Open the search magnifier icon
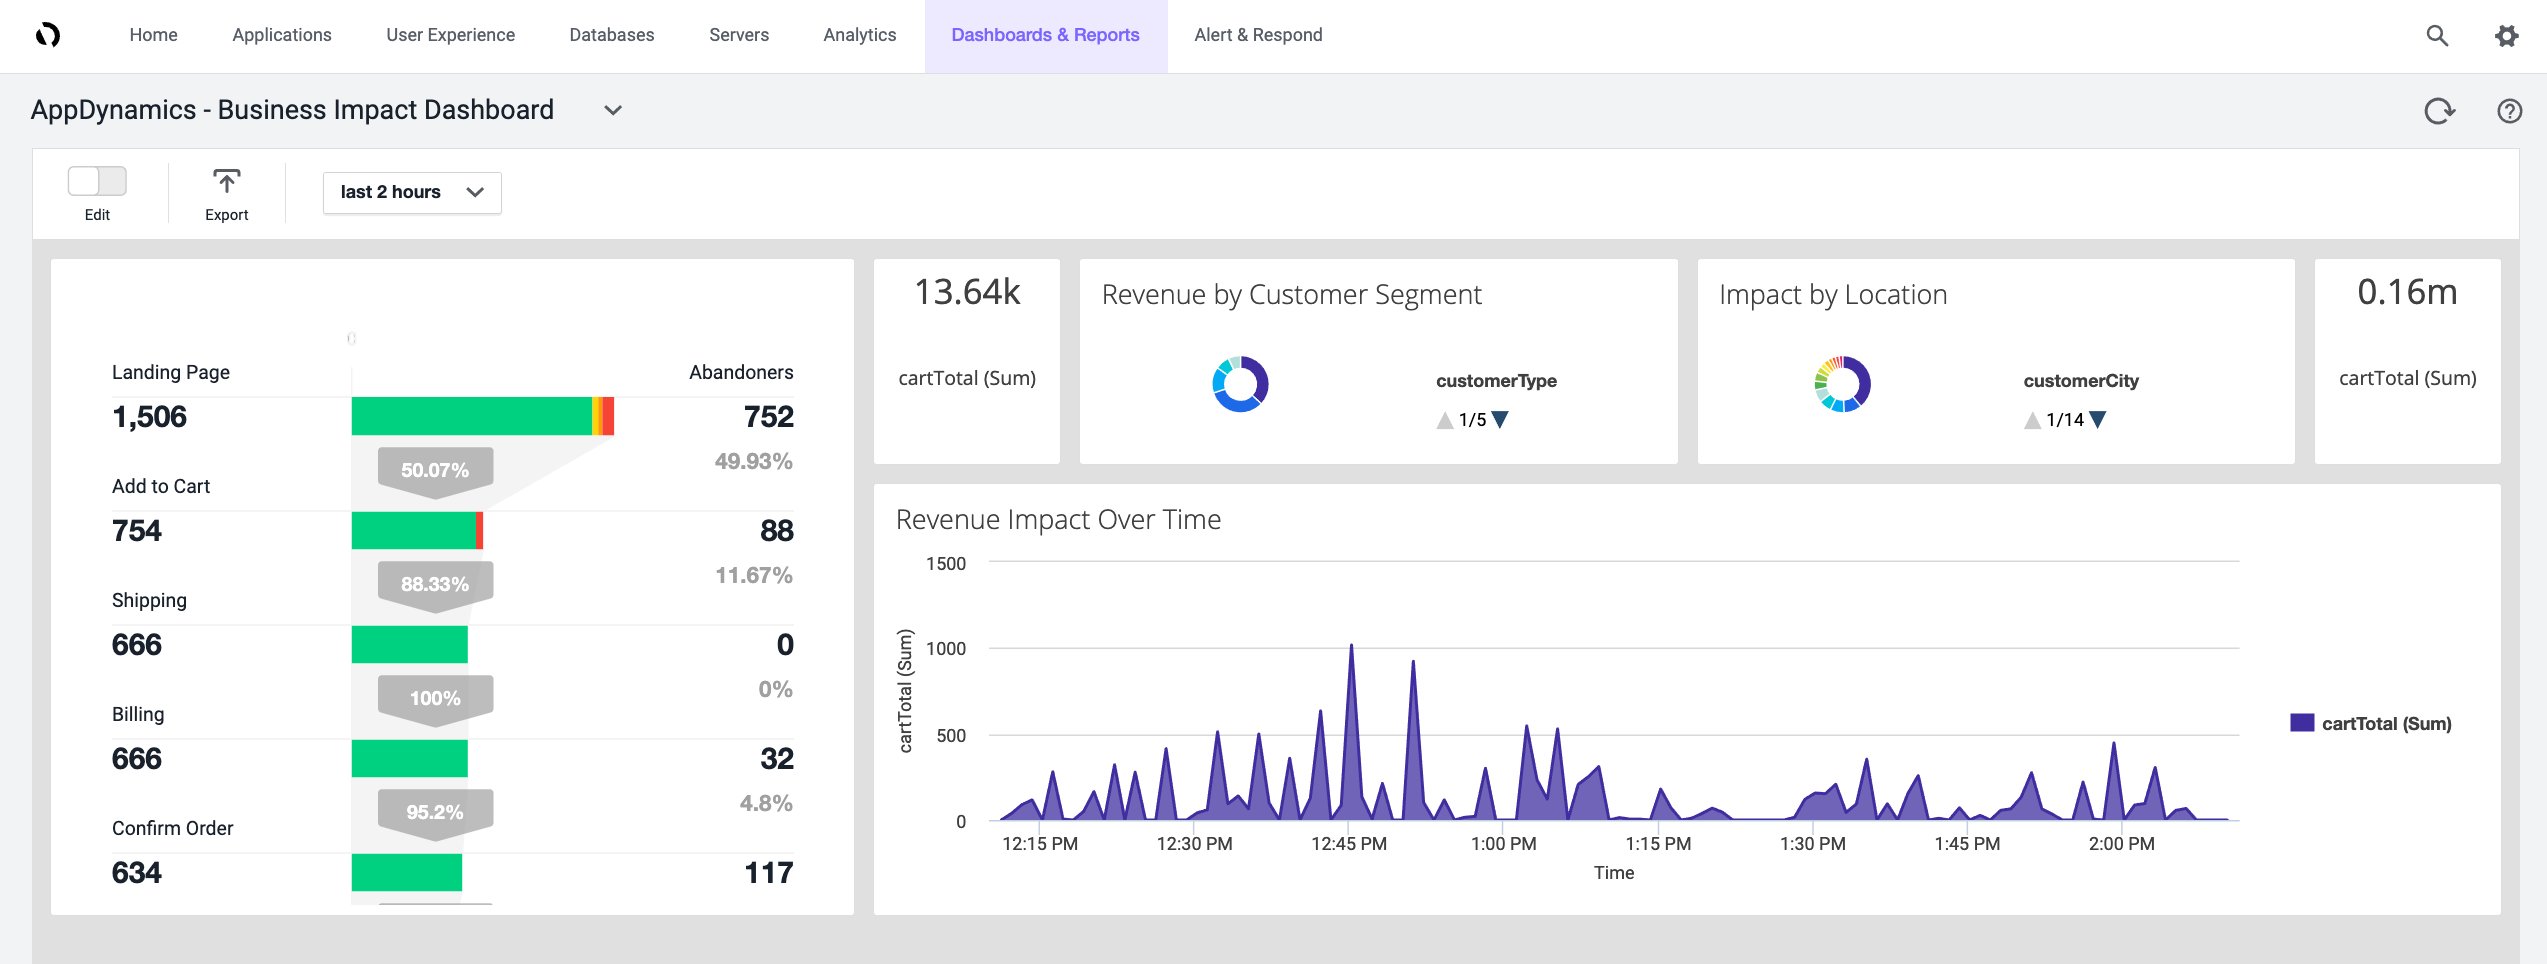The width and height of the screenshot is (2547, 964). (x=2437, y=35)
